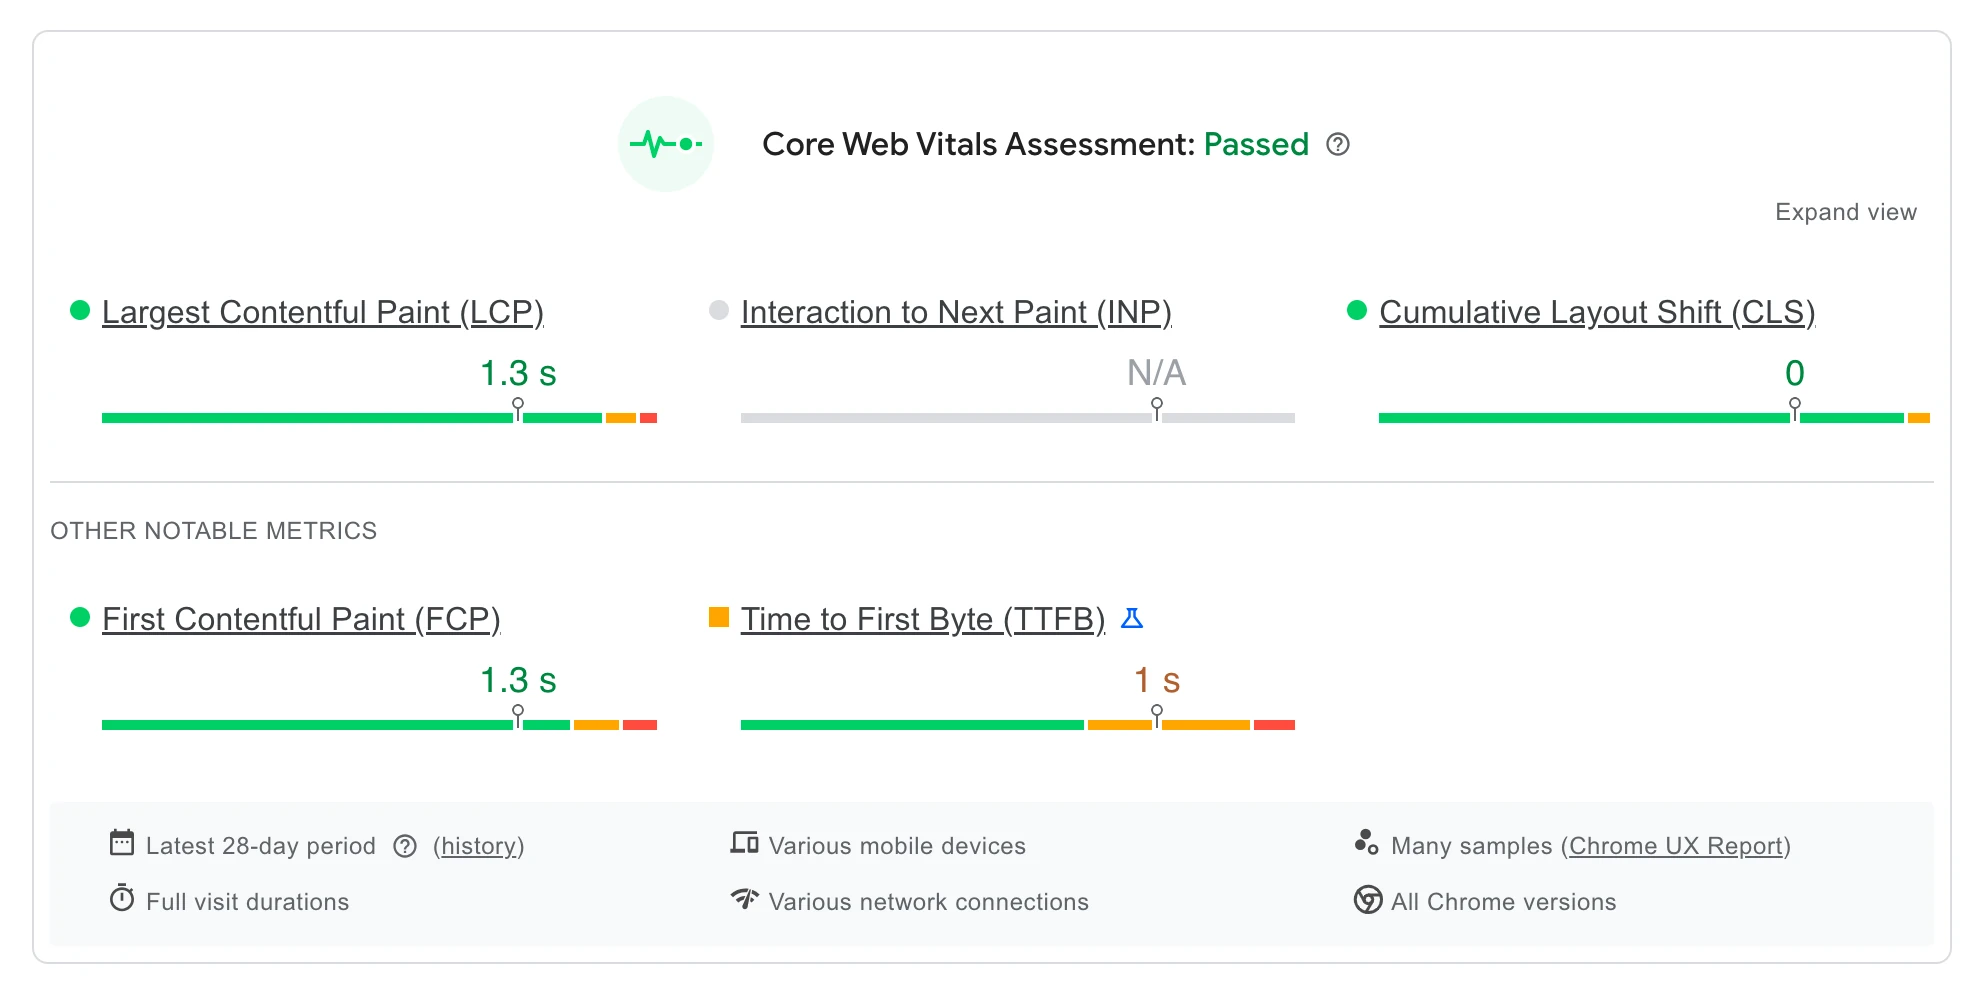Click the network icon for Various network connections
Screen dimensions: 1968x988
pos(744,898)
